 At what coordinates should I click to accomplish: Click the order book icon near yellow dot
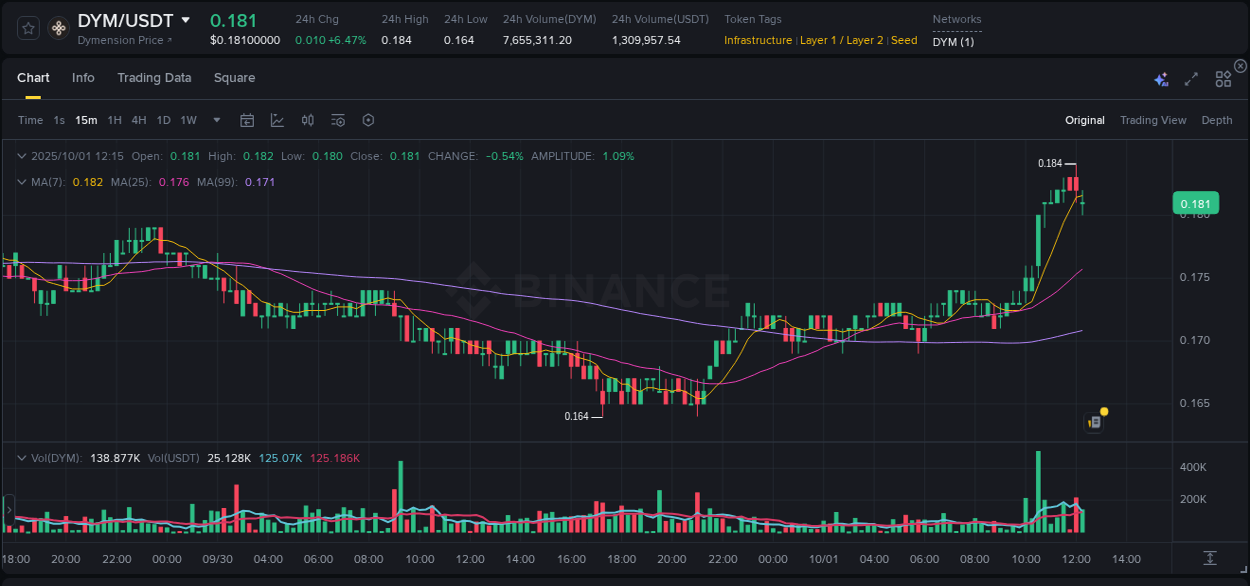pyautogui.click(x=1092, y=421)
